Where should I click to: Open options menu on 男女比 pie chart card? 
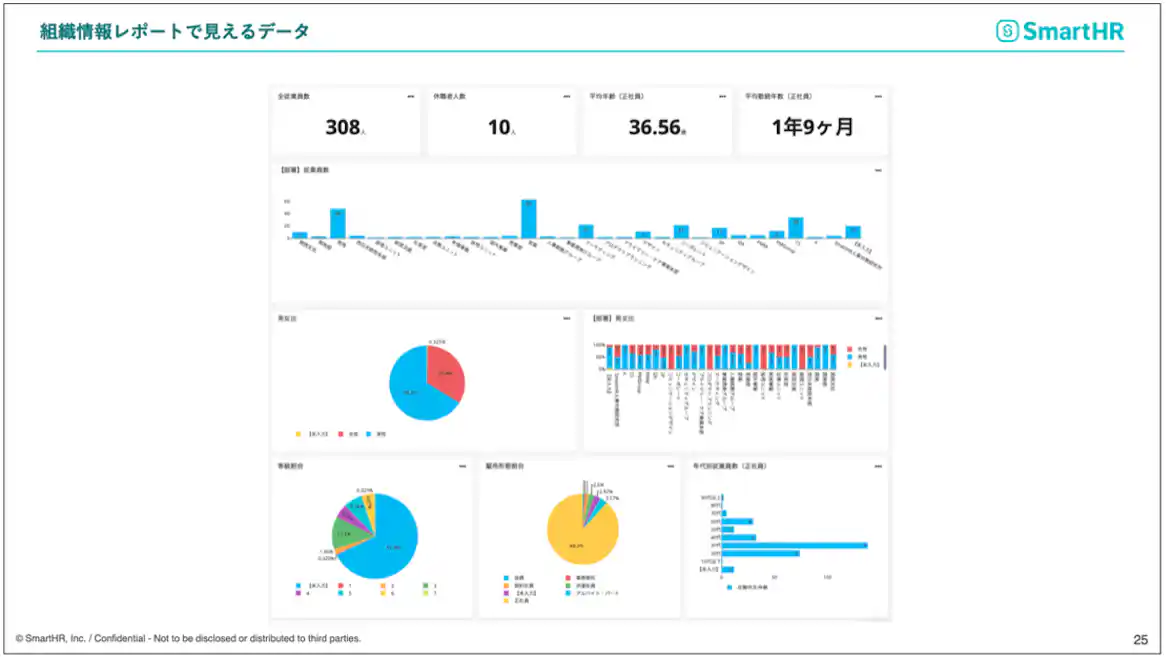click(x=567, y=318)
